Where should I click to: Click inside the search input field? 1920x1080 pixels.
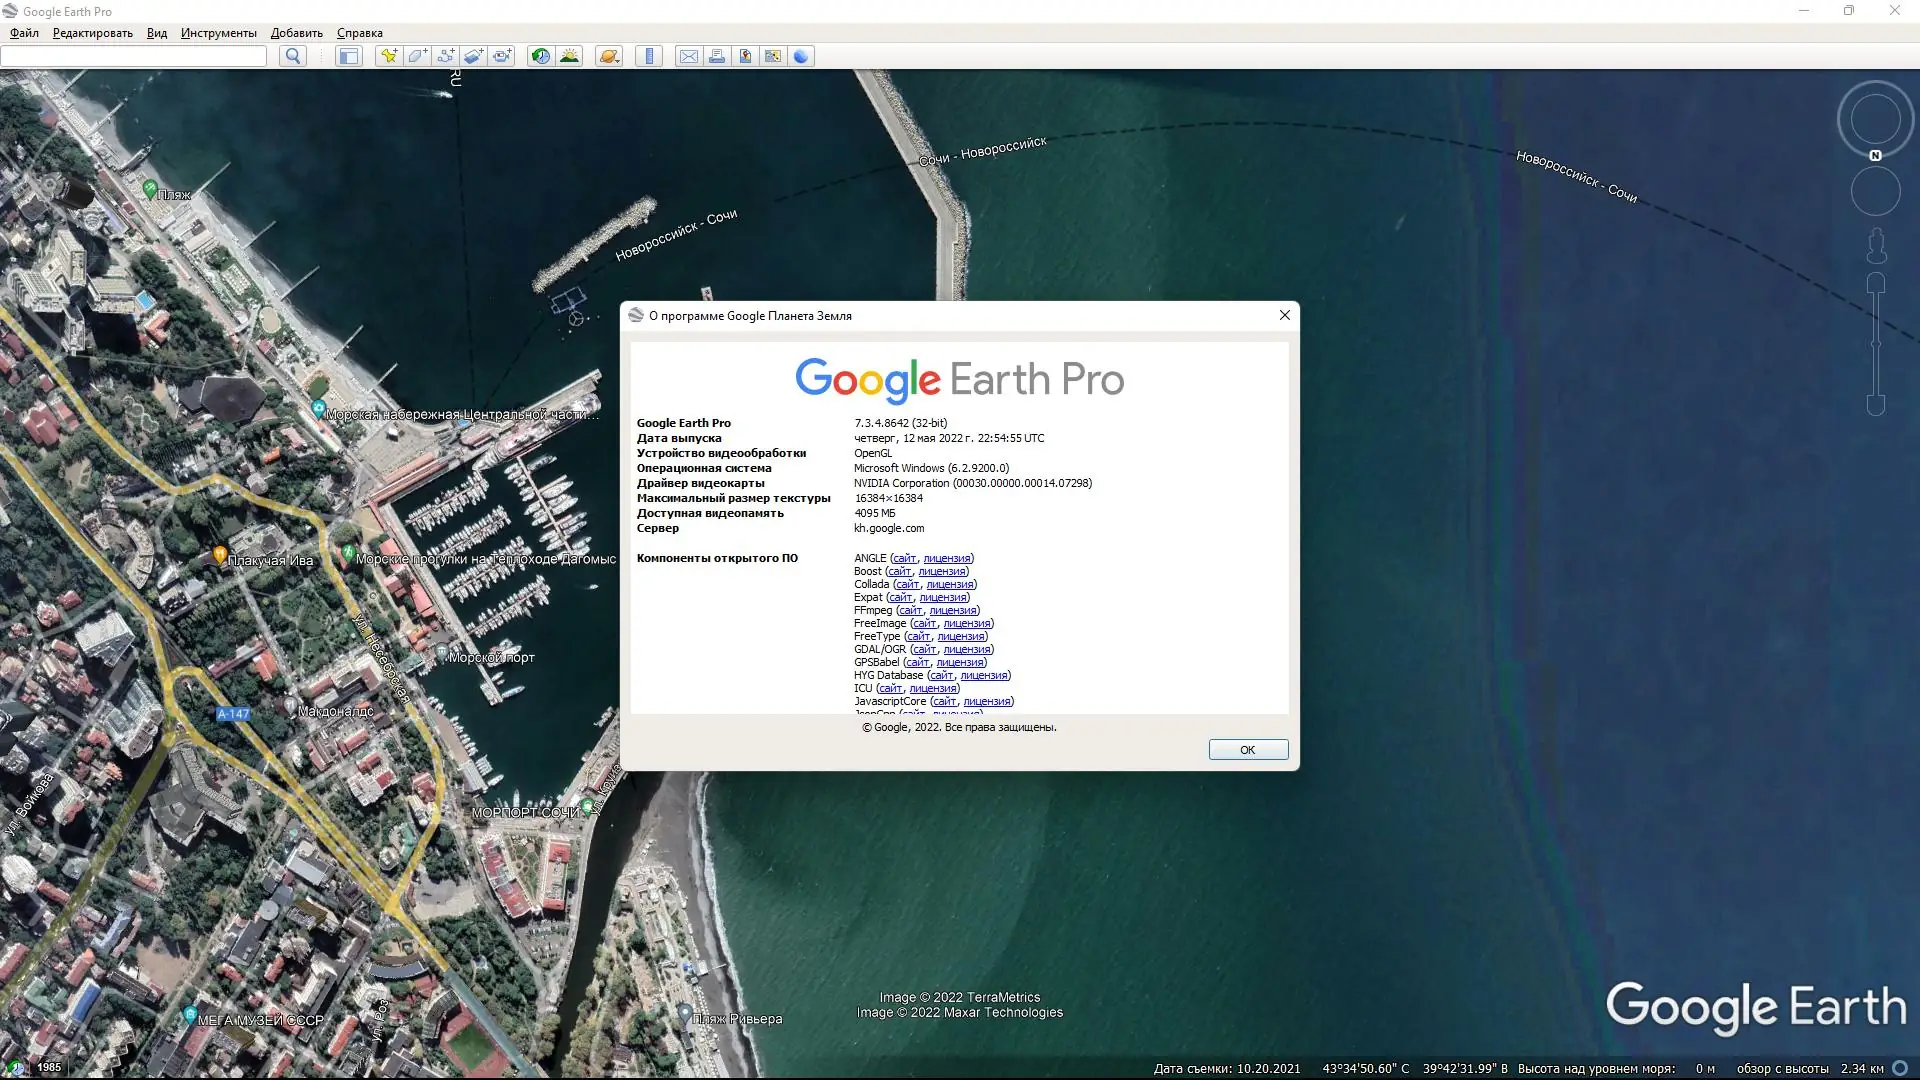[134, 56]
